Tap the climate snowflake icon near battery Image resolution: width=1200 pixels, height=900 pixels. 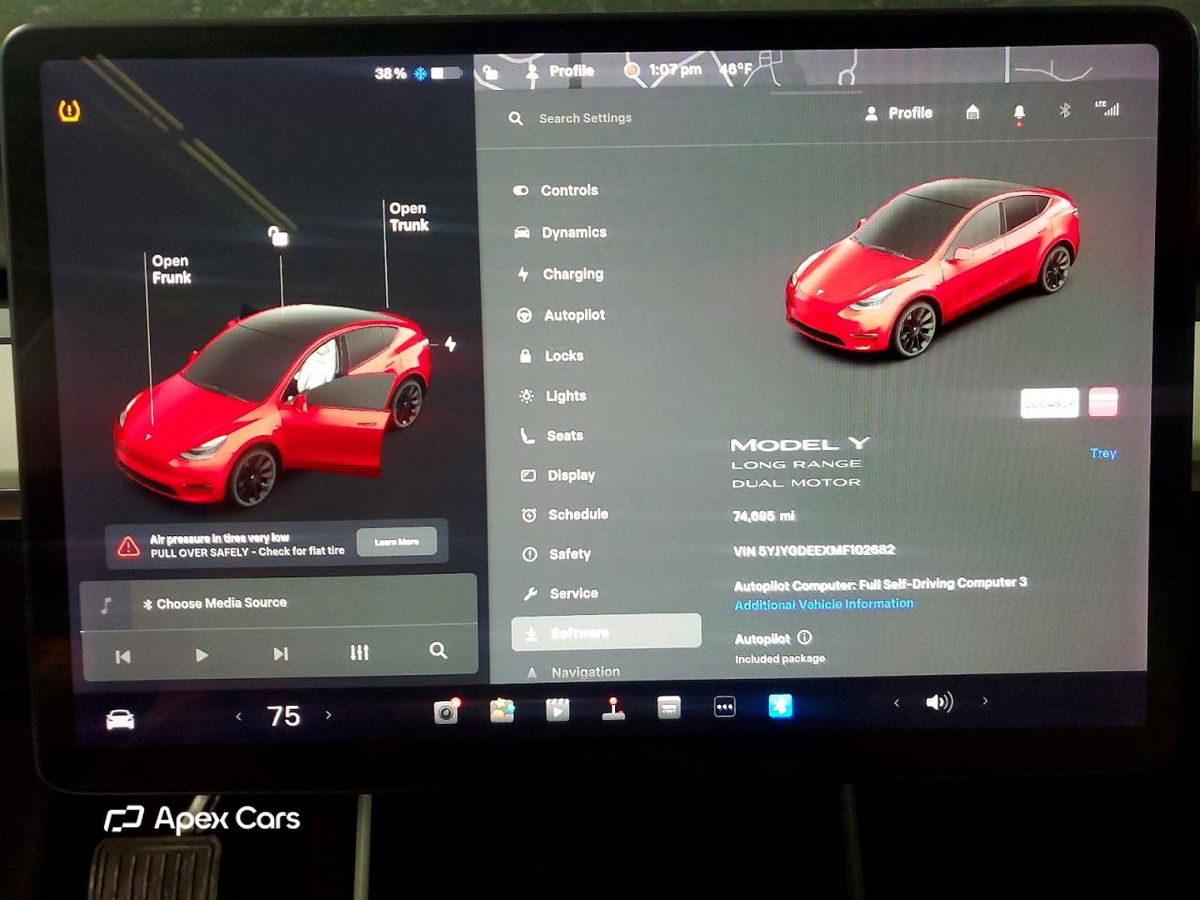(x=421, y=73)
